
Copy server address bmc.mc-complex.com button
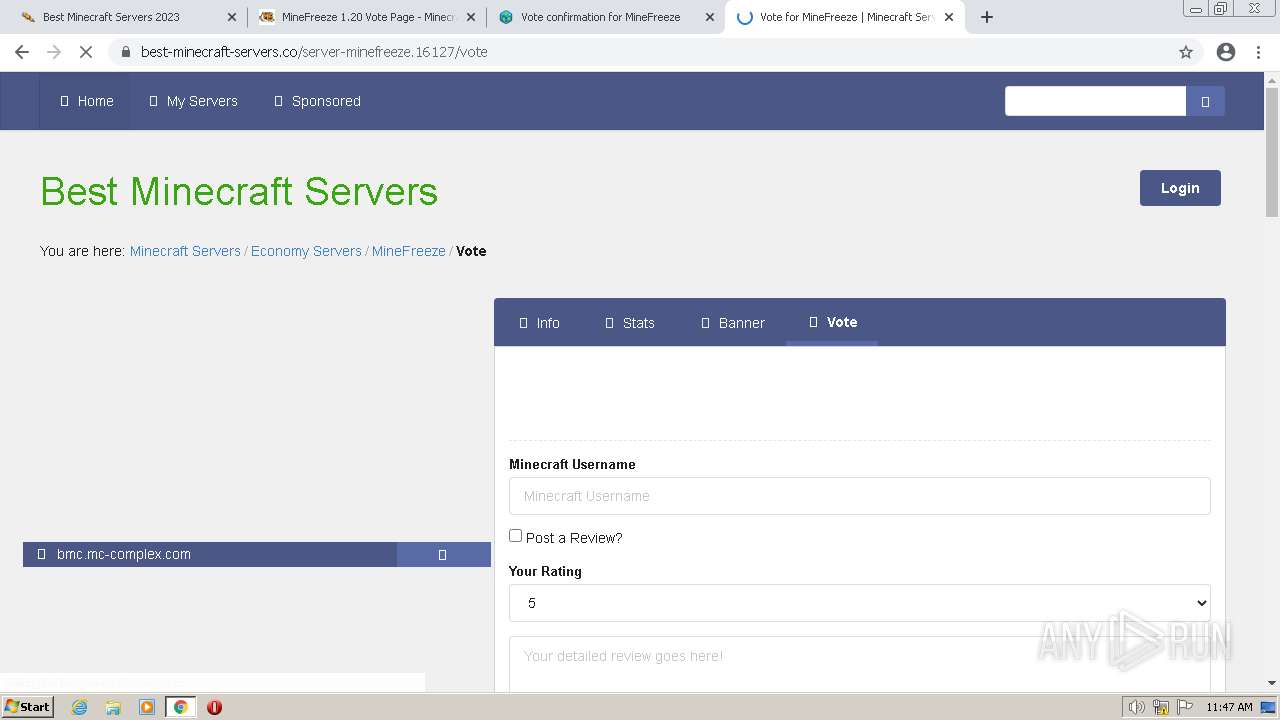[443, 554]
